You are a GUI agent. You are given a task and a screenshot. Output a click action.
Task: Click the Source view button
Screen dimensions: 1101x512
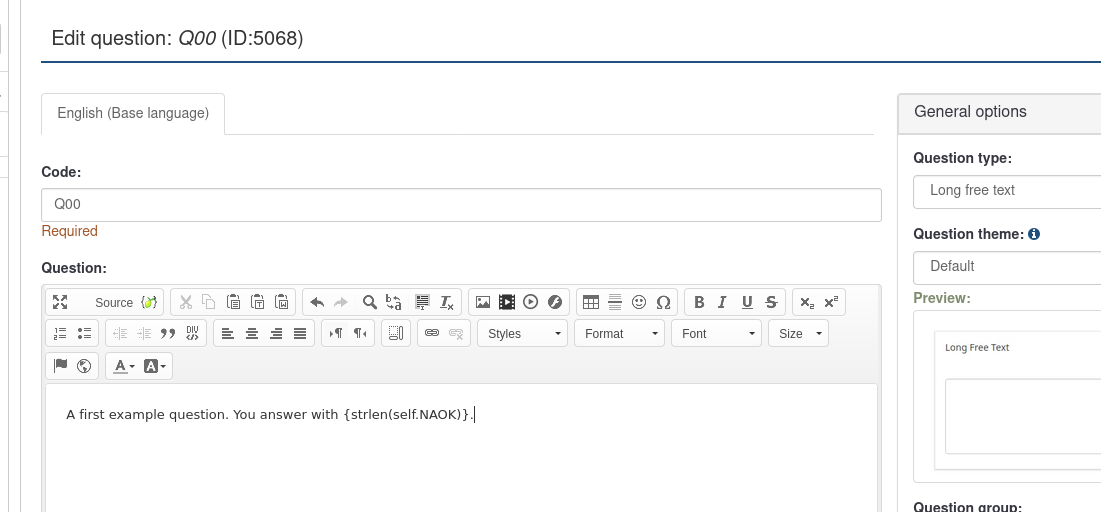114,302
